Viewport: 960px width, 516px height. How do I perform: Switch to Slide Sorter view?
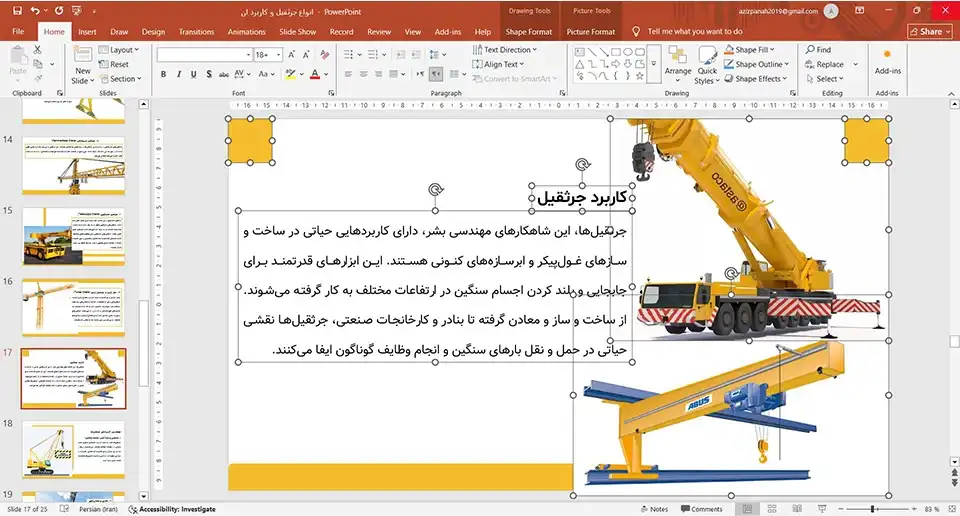click(772, 509)
